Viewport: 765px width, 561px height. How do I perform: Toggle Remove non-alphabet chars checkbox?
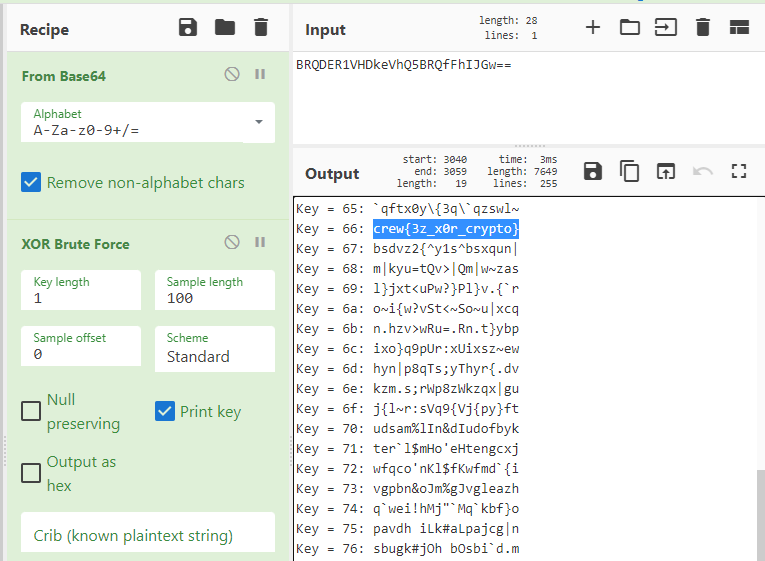(x=31, y=182)
